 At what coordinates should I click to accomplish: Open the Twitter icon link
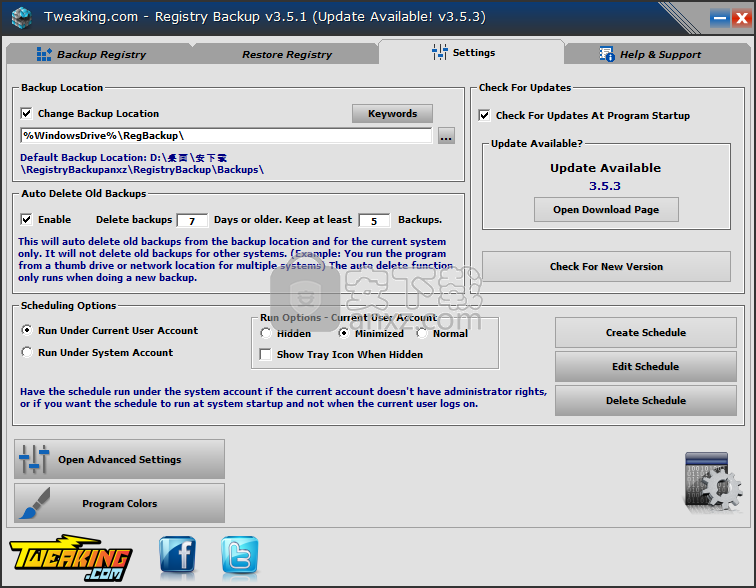coord(240,555)
